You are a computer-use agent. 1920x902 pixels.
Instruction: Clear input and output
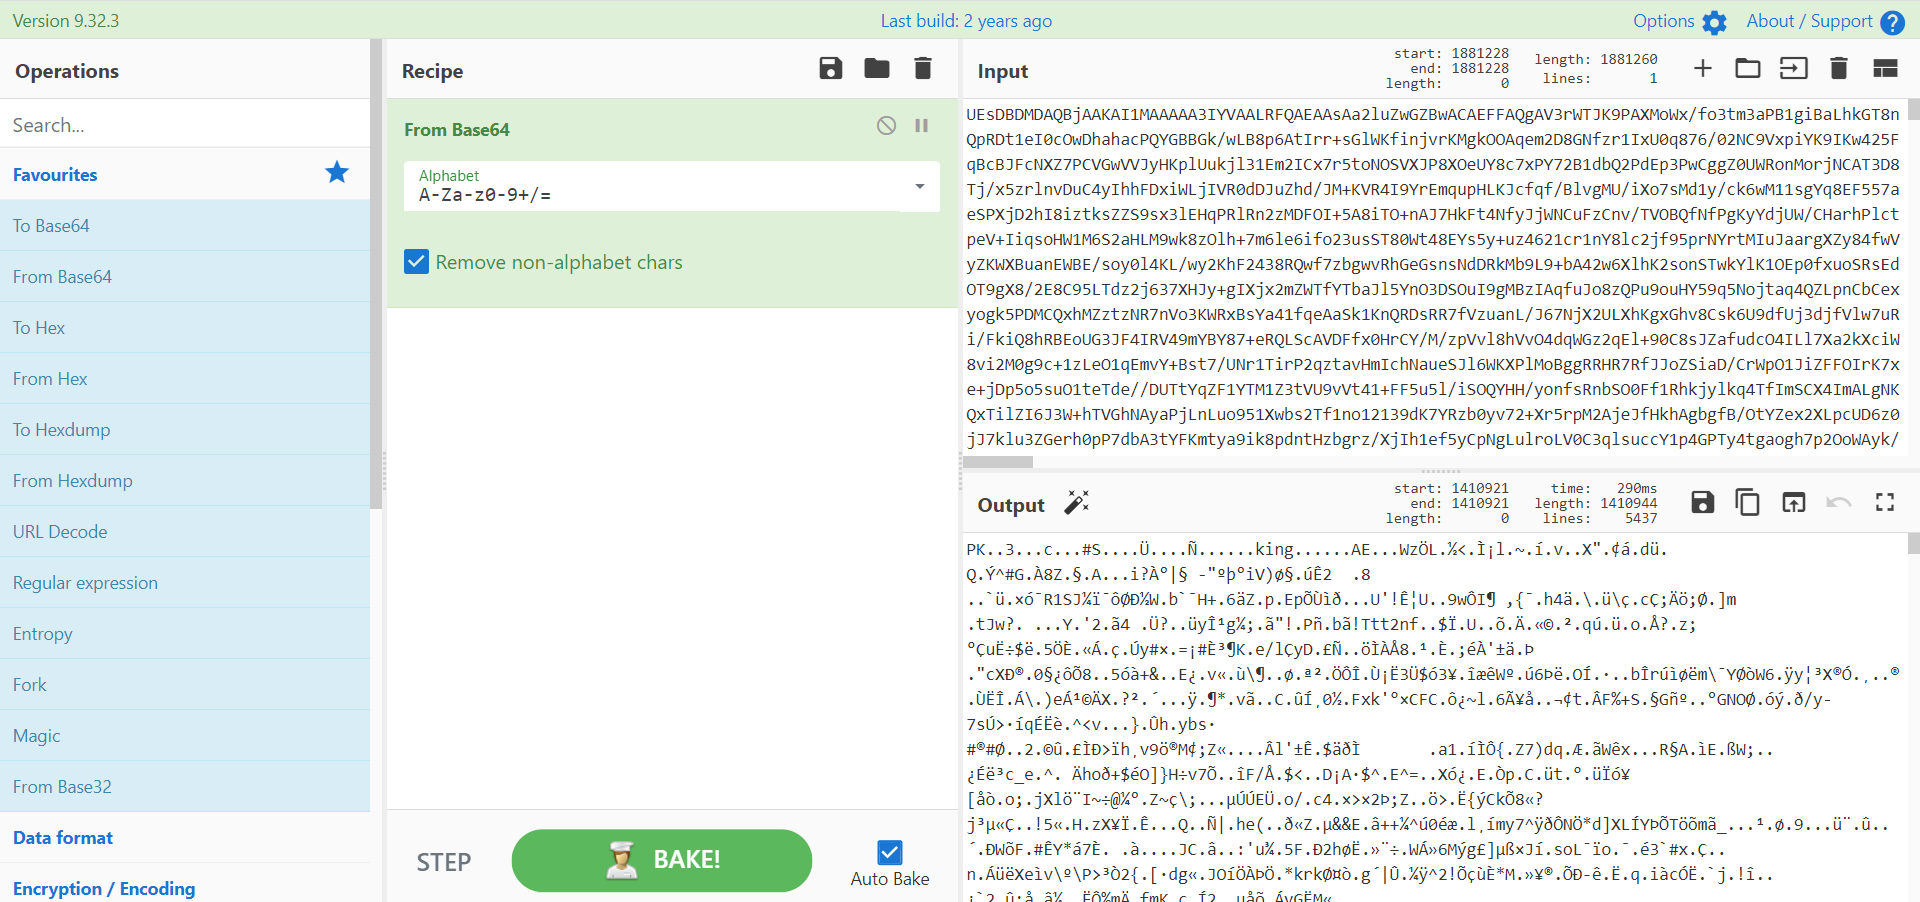1838,68
